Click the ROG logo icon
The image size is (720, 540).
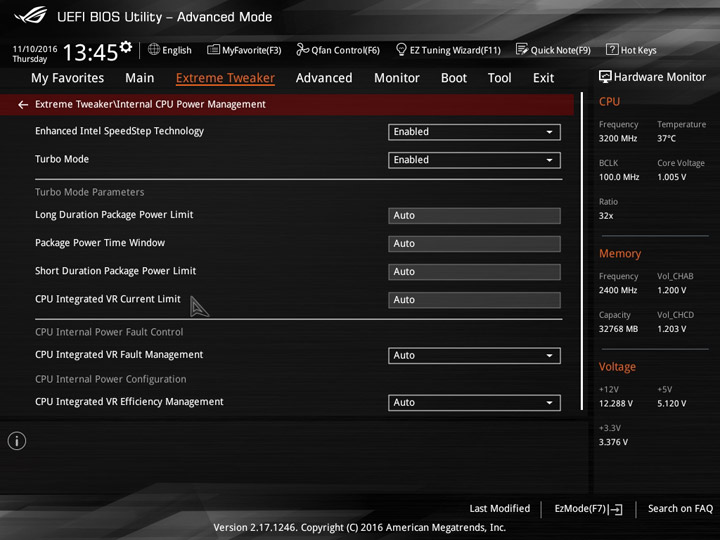coord(30,15)
